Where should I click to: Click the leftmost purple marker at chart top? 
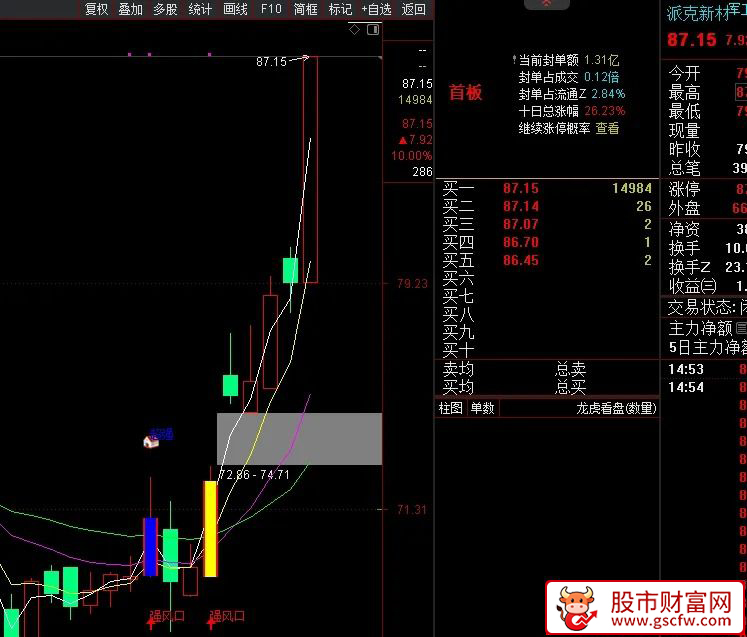(x=130, y=54)
